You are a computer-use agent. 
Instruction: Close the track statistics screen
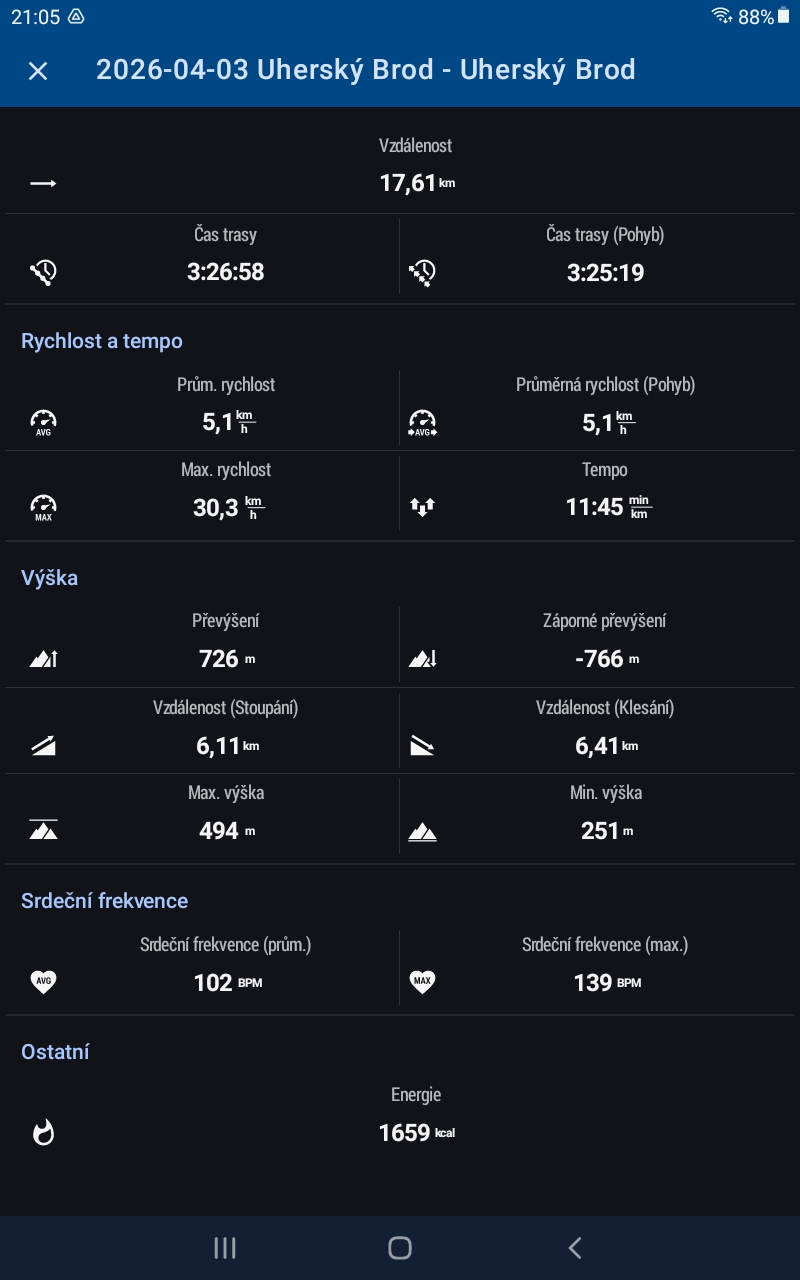pos(38,71)
